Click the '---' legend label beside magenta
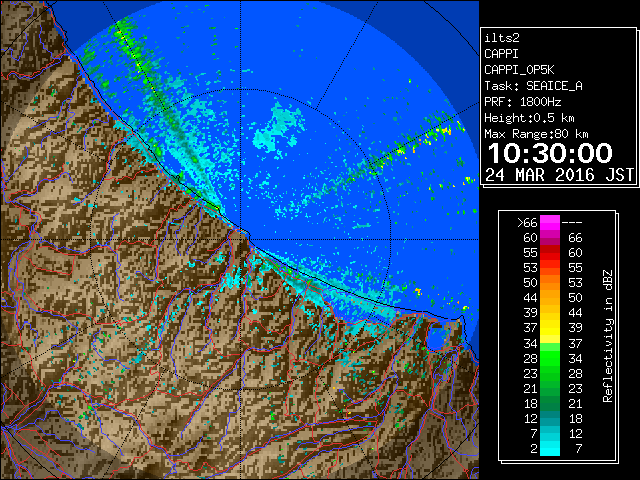 pyautogui.click(x=572, y=223)
